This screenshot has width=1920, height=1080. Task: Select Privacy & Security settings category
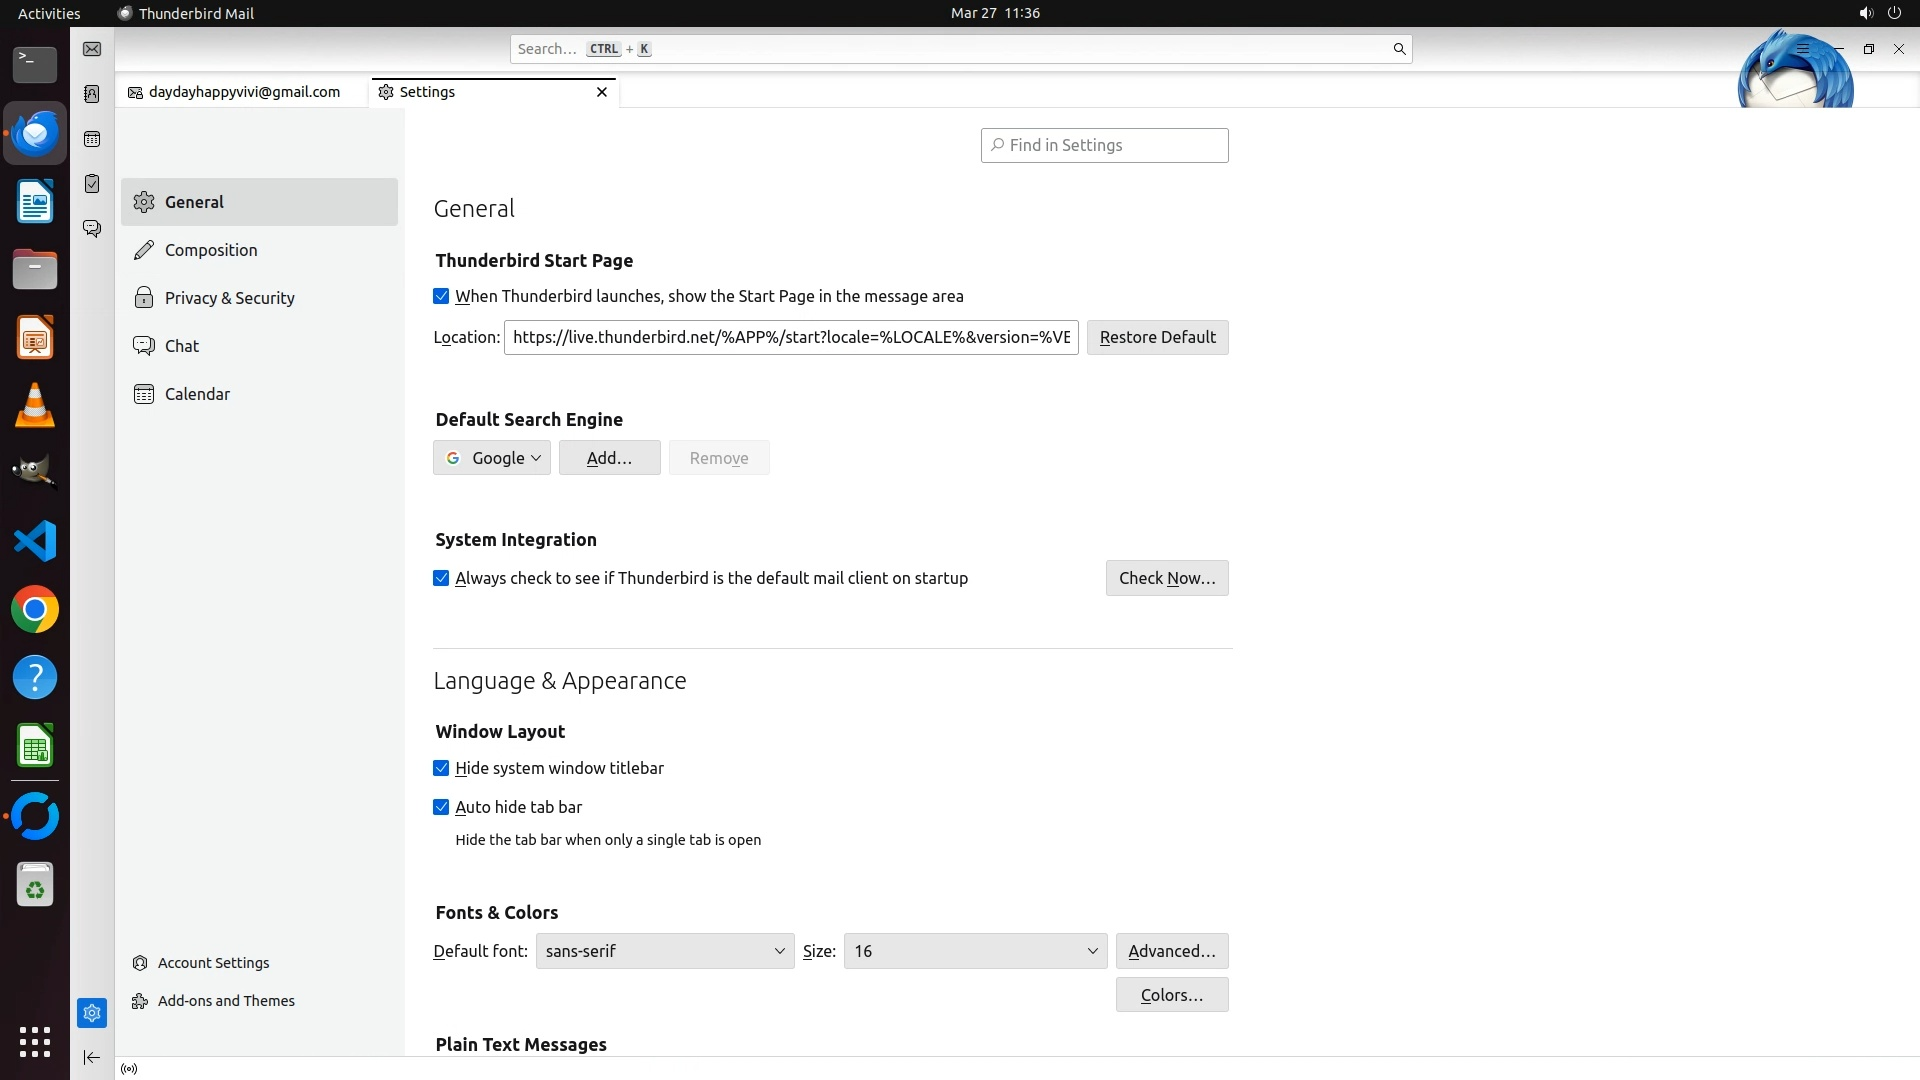coord(229,298)
